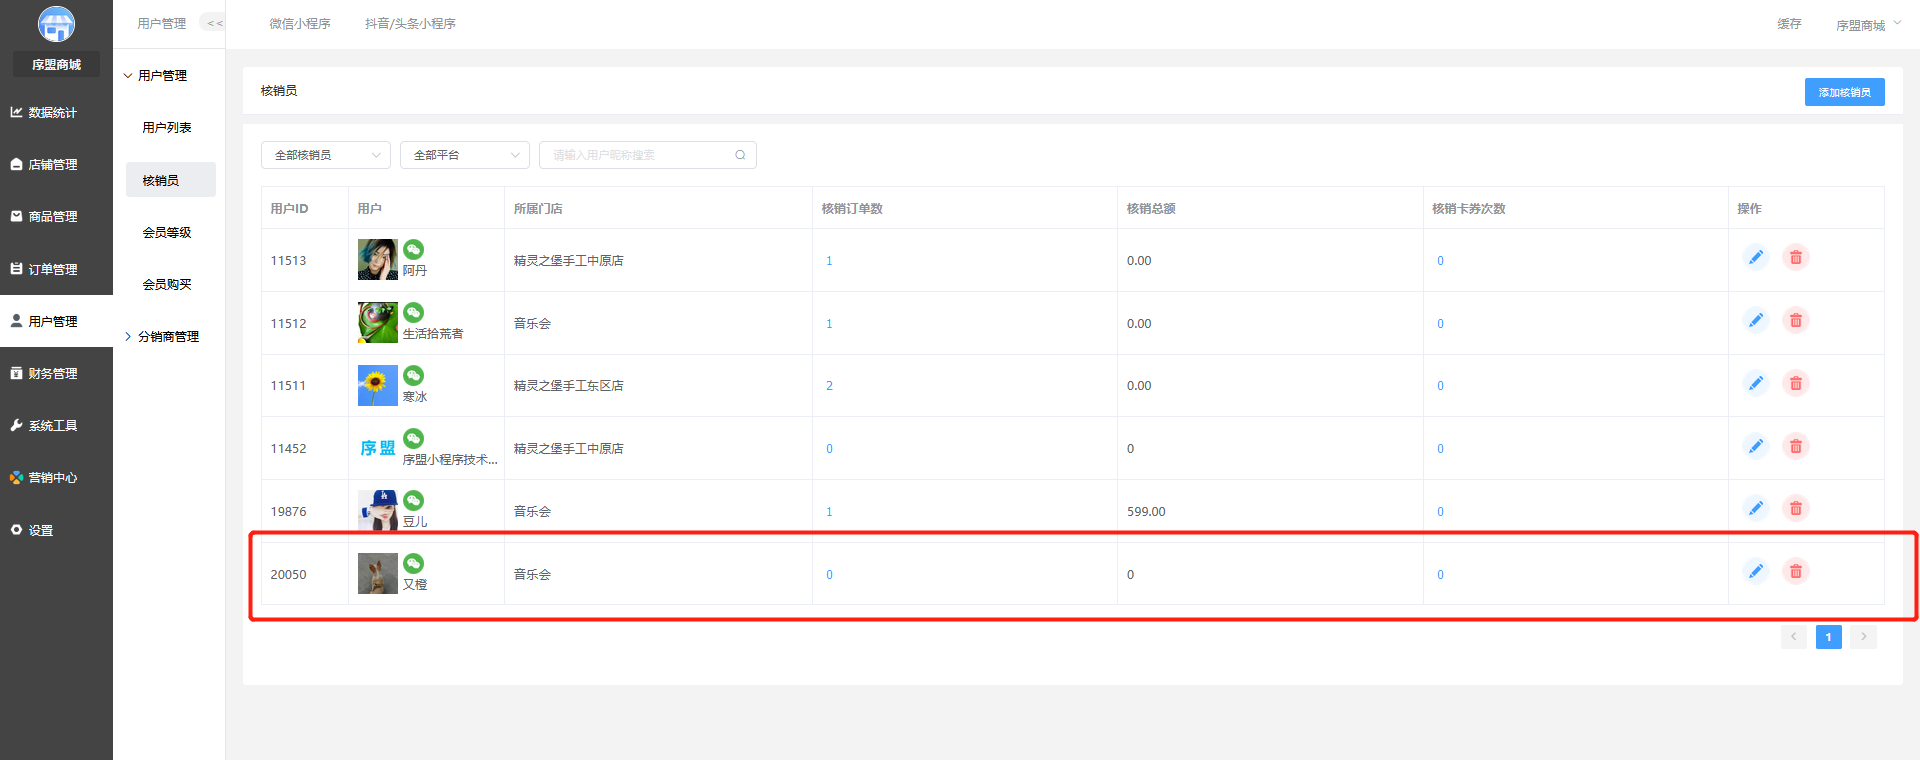Open card count link for 又橙
1920x760 pixels.
pos(1440,575)
